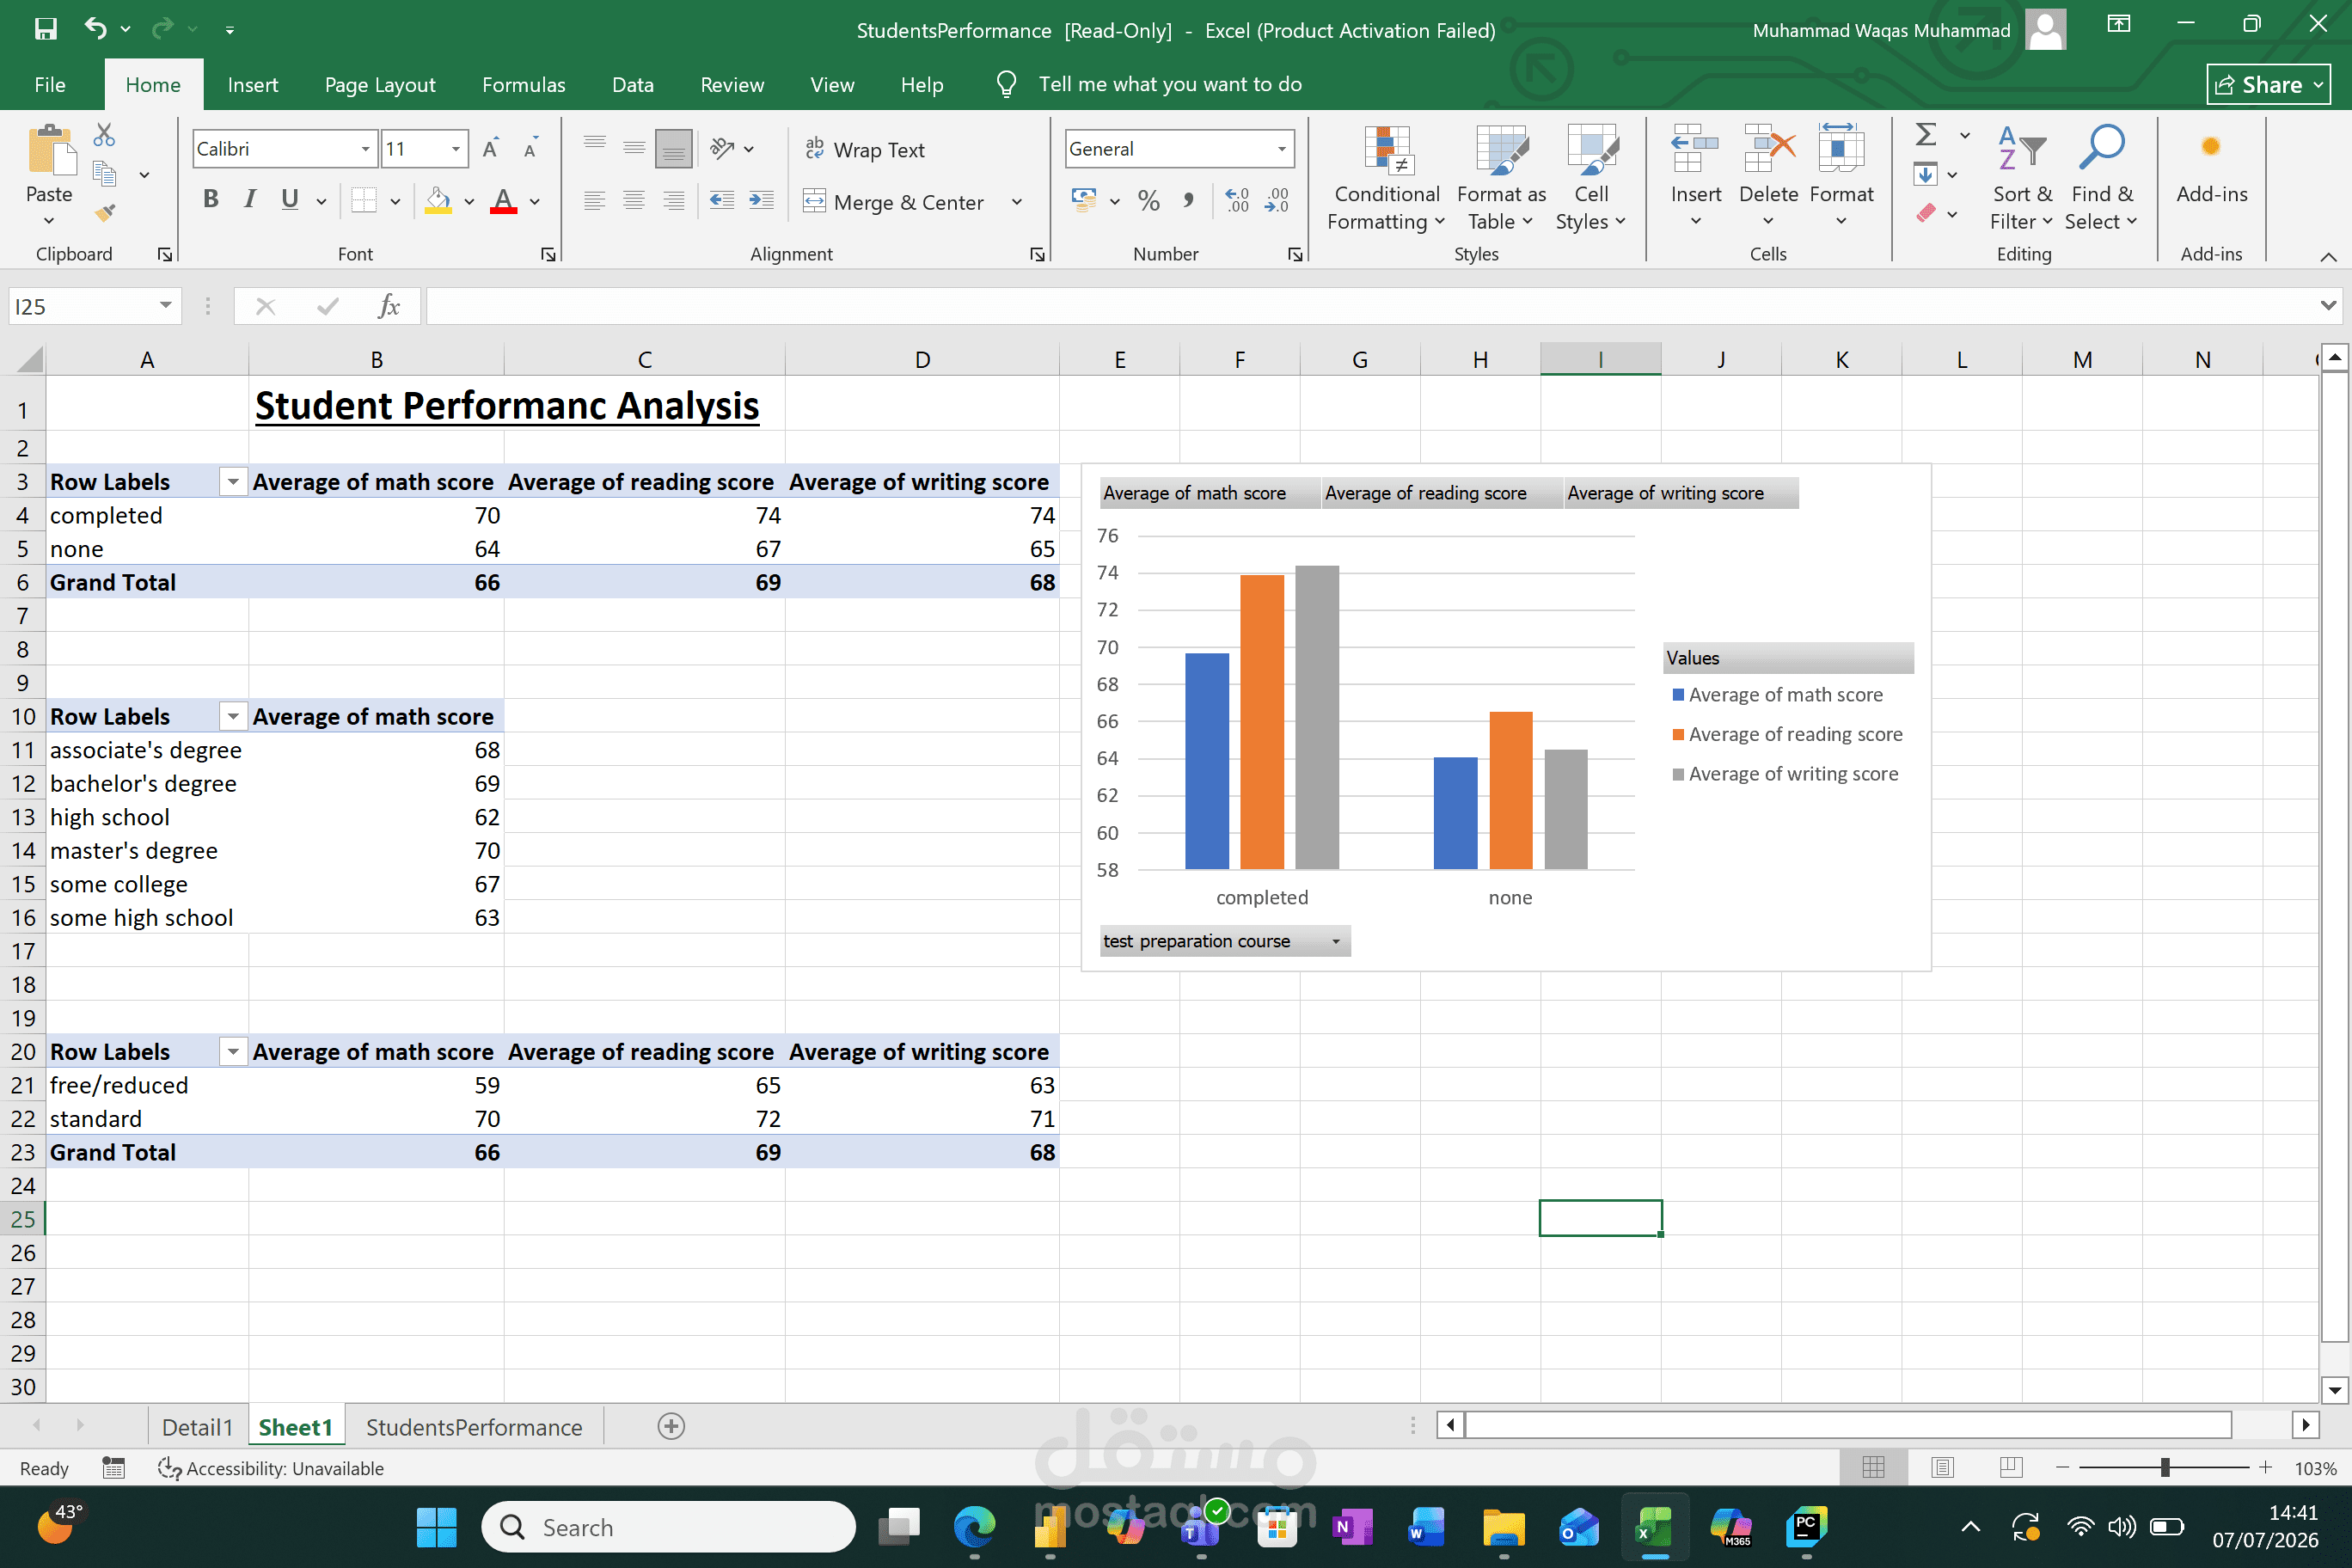Toggle Italic formatting
Viewport: 2352px width, 1568px height.
(250, 200)
